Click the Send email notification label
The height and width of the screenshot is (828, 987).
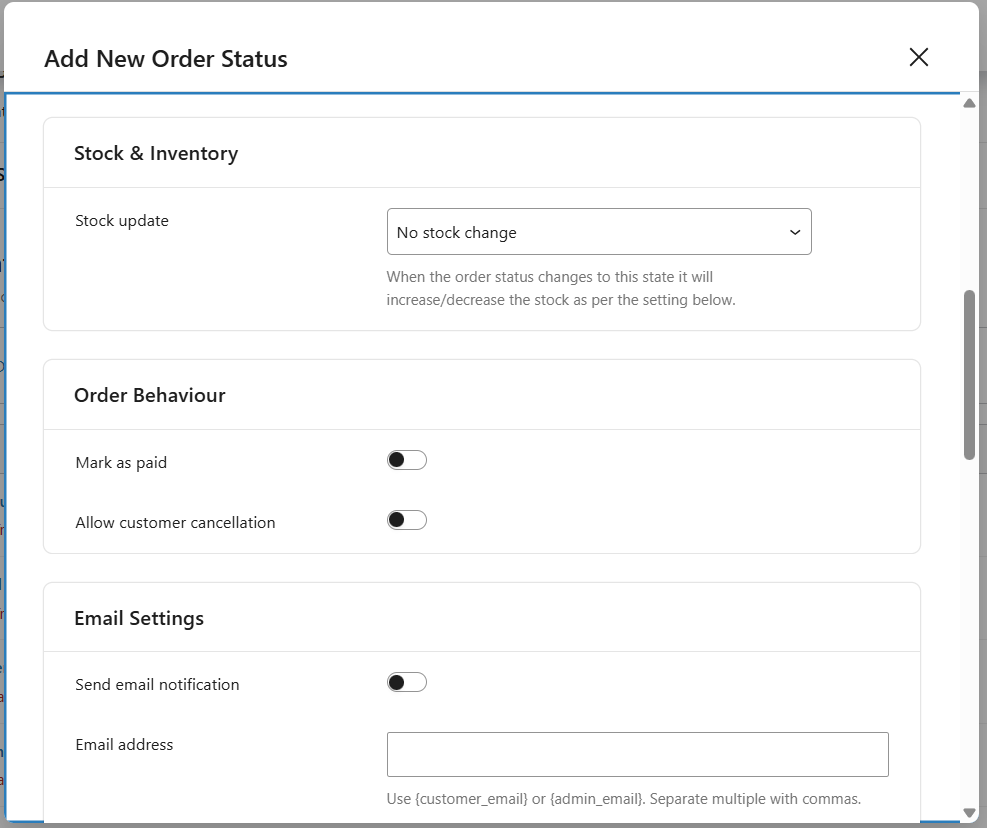157,685
